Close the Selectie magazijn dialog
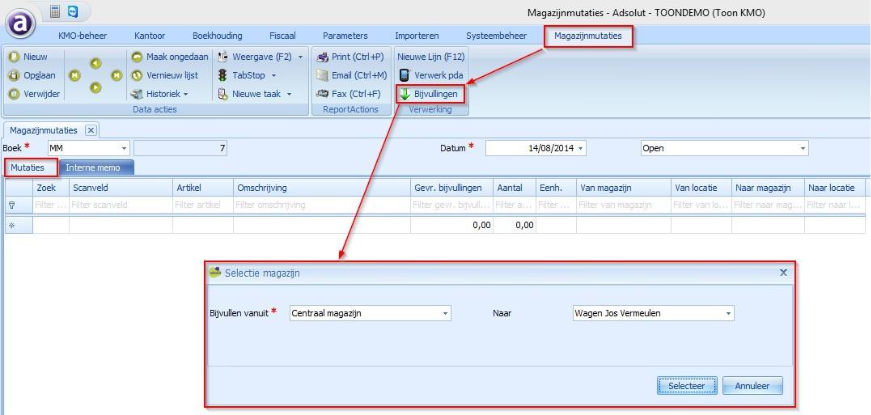The height and width of the screenshot is (415, 871). pos(783,272)
